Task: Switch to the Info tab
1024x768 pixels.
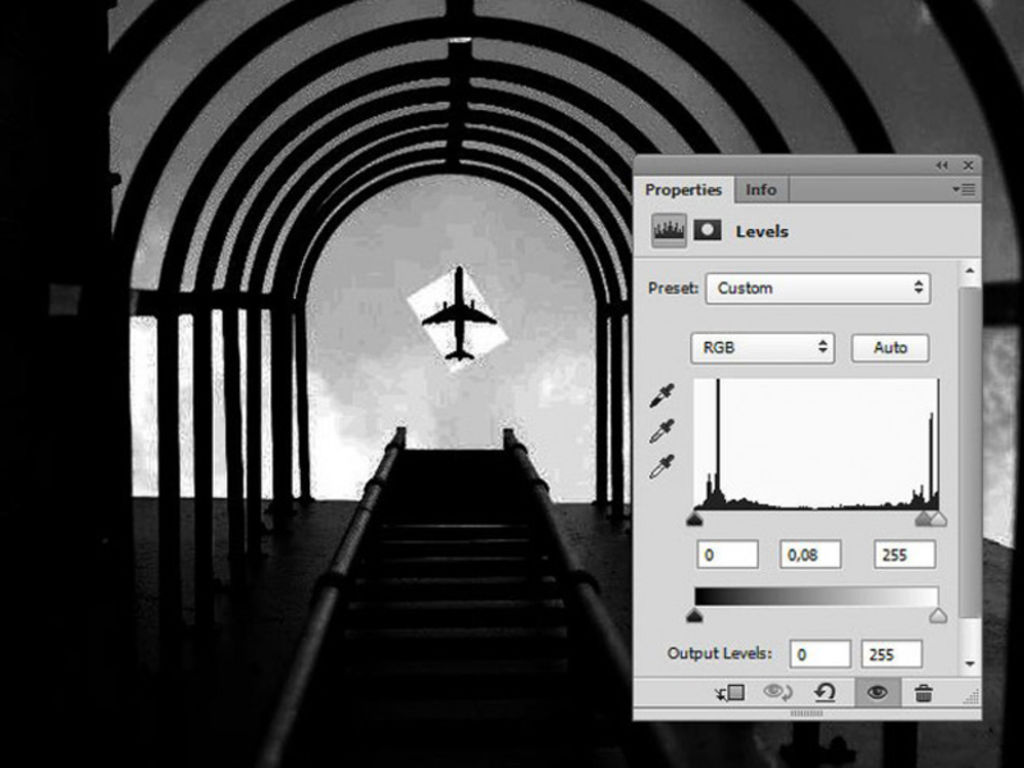Action: pos(761,189)
